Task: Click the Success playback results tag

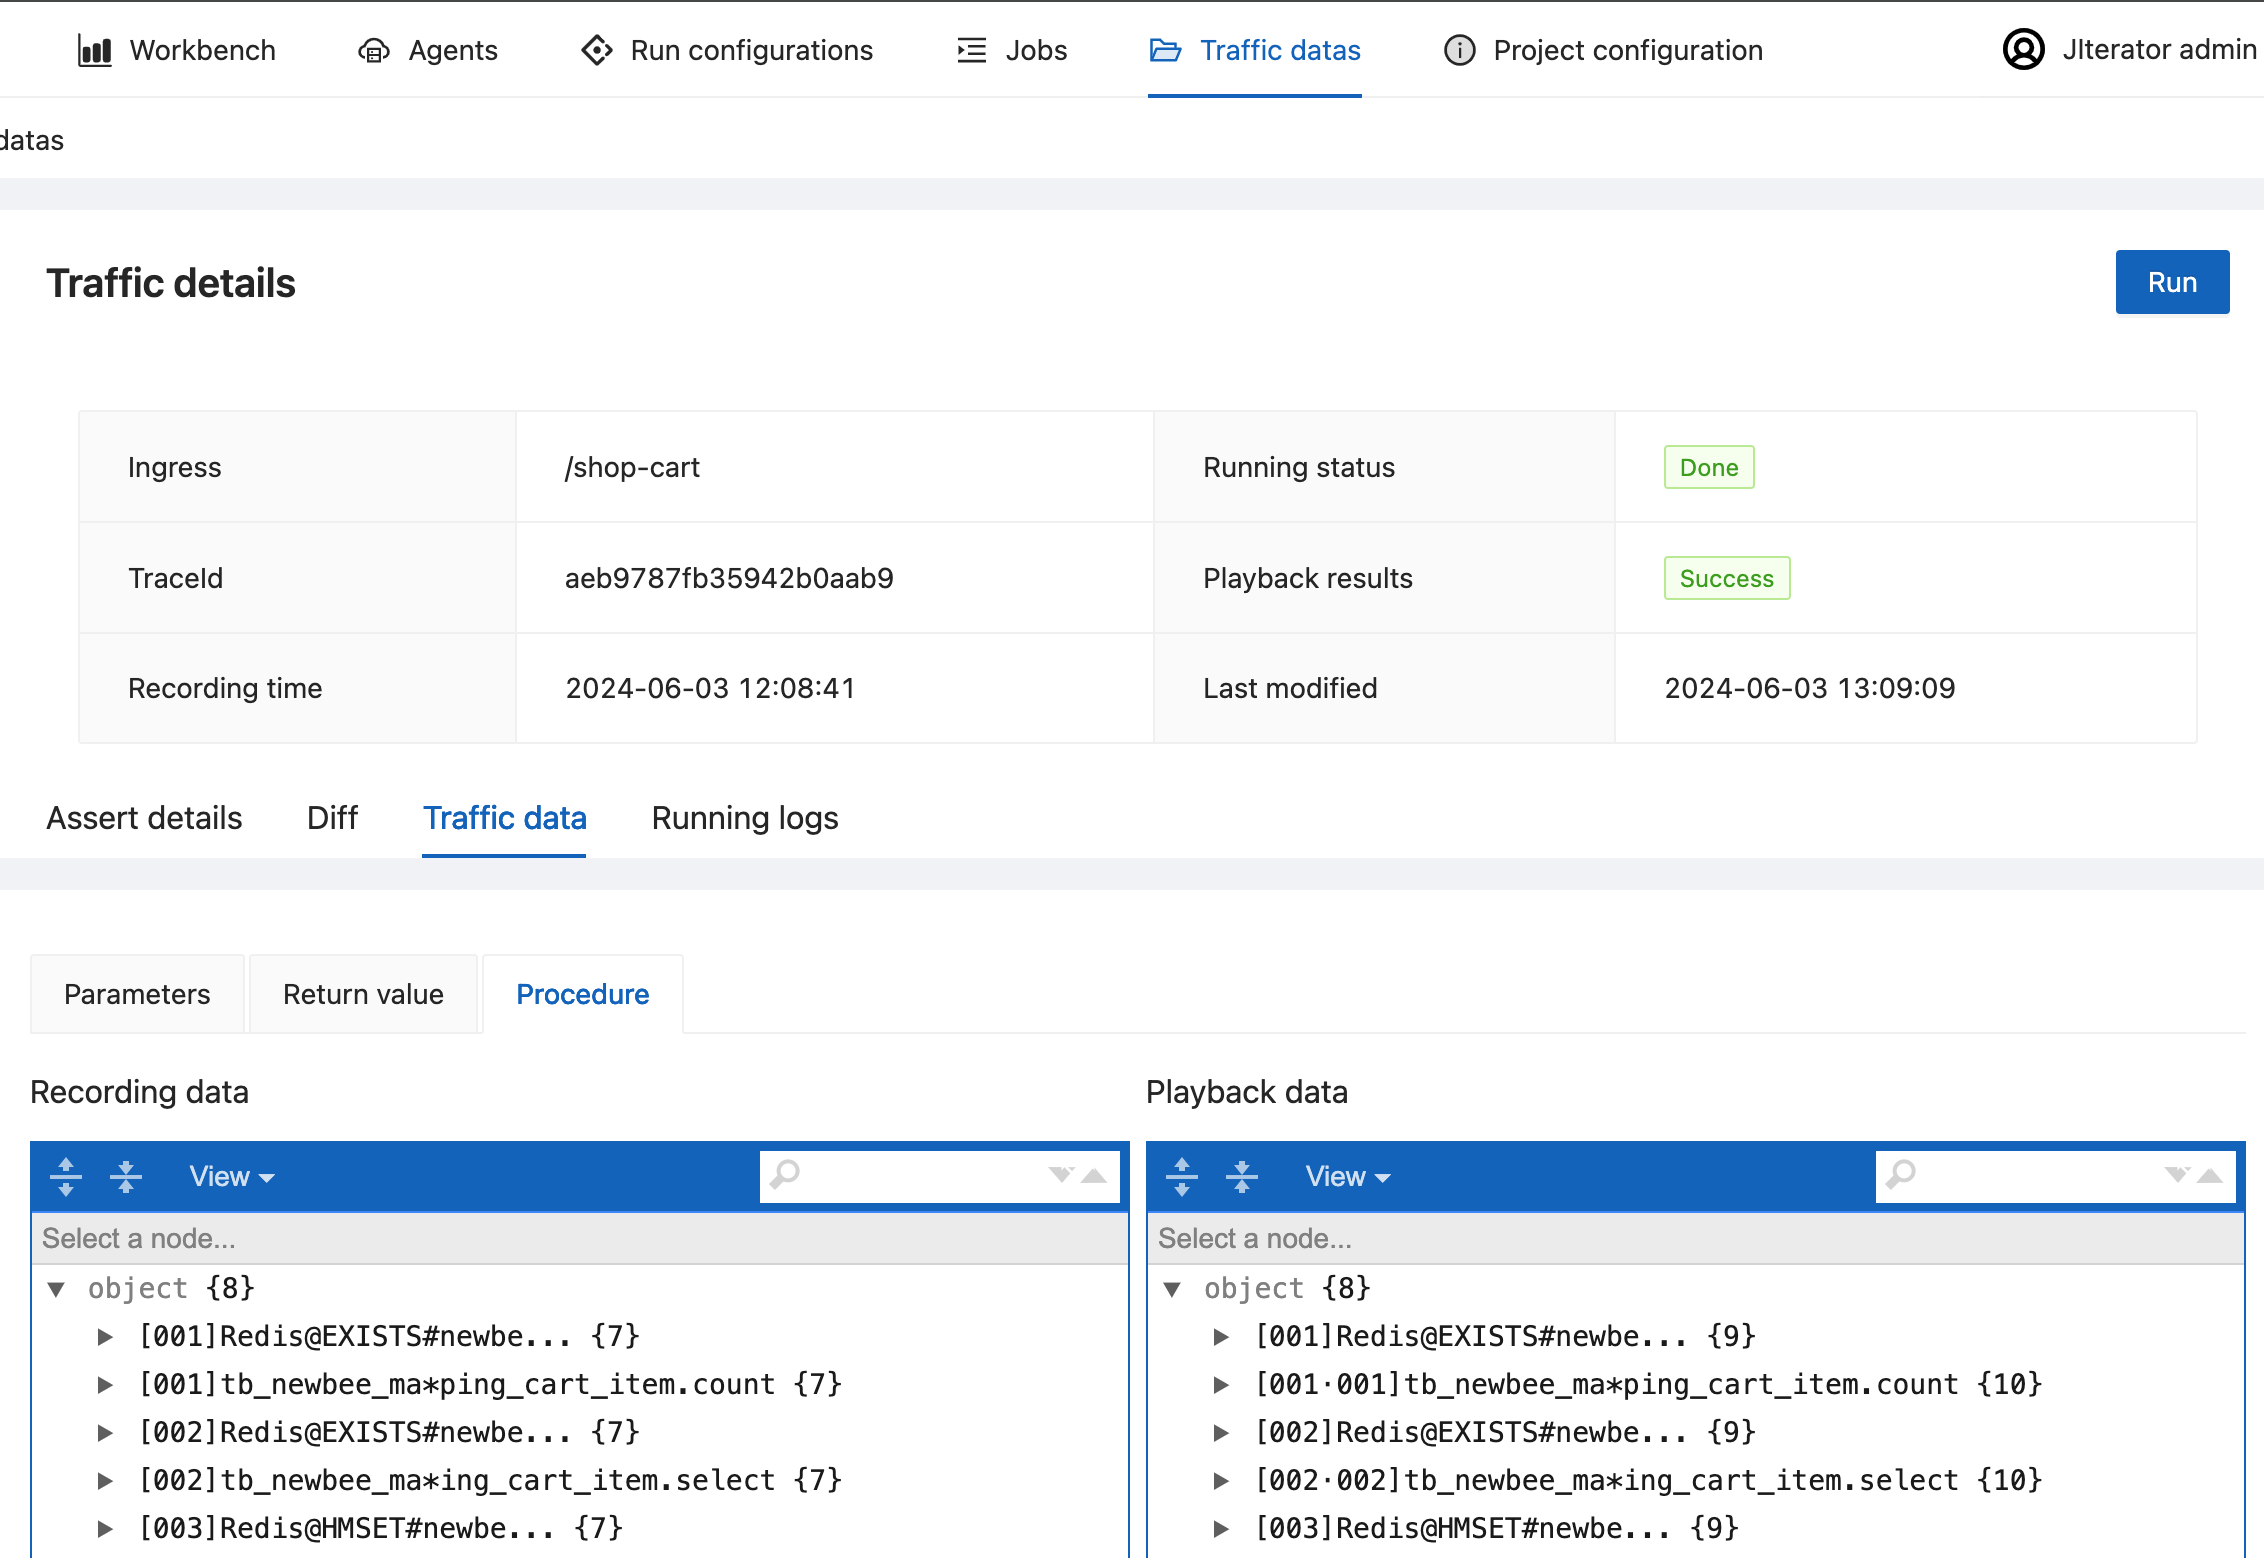Action: tap(1727, 578)
